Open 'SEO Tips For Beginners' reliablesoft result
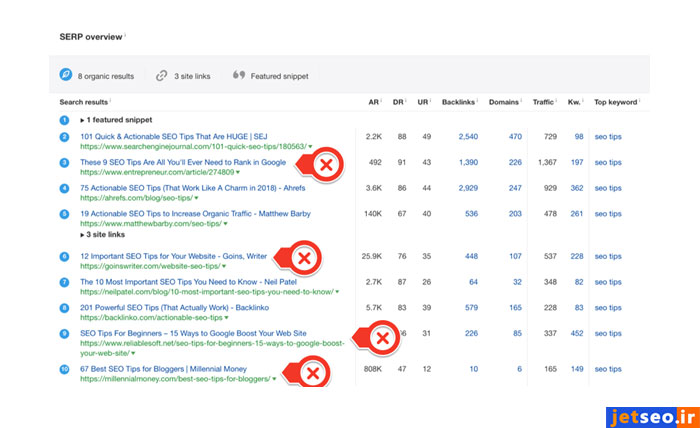 [193, 333]
